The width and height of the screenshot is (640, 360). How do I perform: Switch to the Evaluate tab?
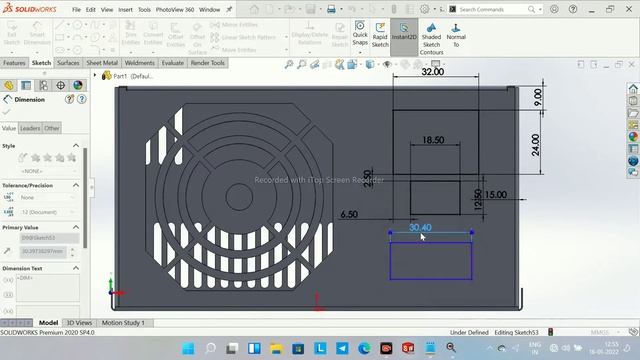pyautogui.click(x=173, y=63)
